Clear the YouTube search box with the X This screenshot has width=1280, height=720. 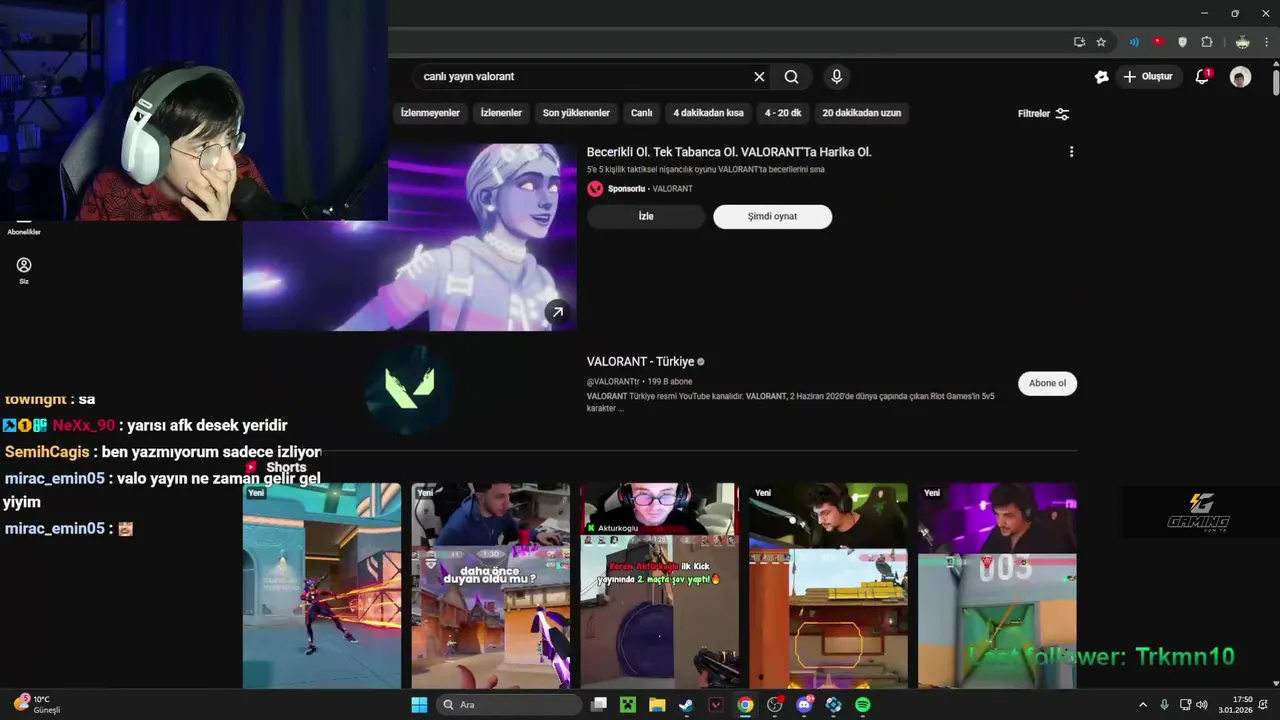(759, 77)
